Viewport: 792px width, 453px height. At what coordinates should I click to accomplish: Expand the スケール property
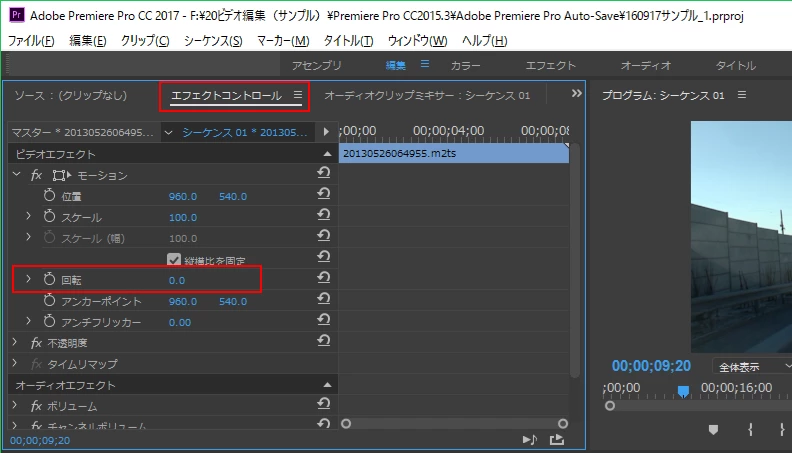pyautogui.click(x=28, y=216)
